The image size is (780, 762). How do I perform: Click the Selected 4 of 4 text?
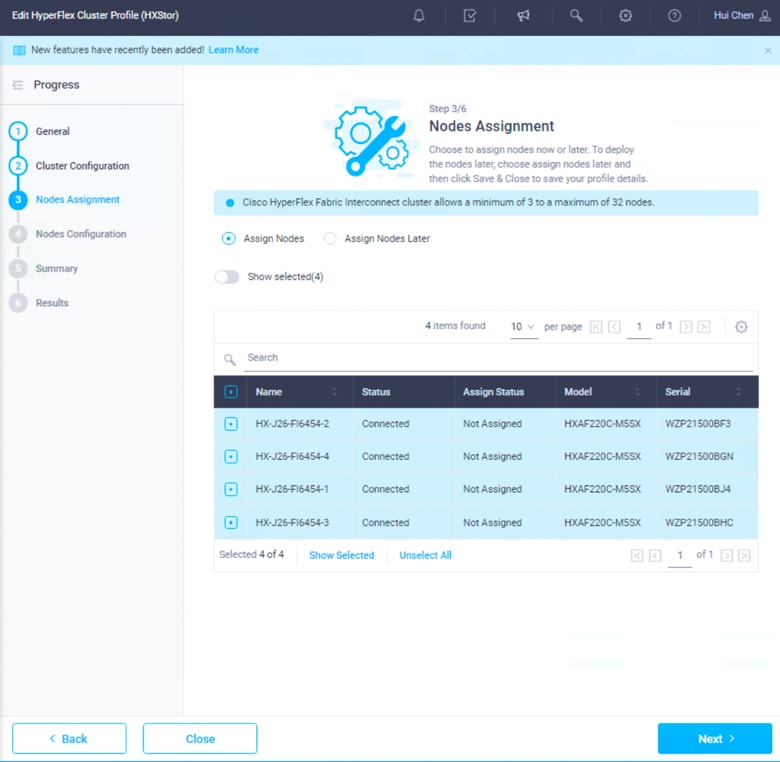click(x=251, y=555)
